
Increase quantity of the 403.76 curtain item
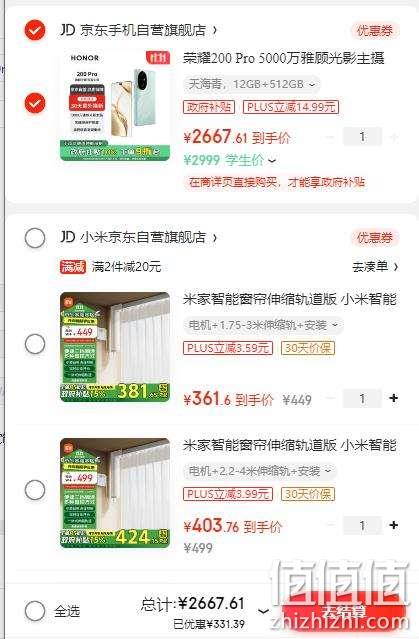click(x=393, y=525)
